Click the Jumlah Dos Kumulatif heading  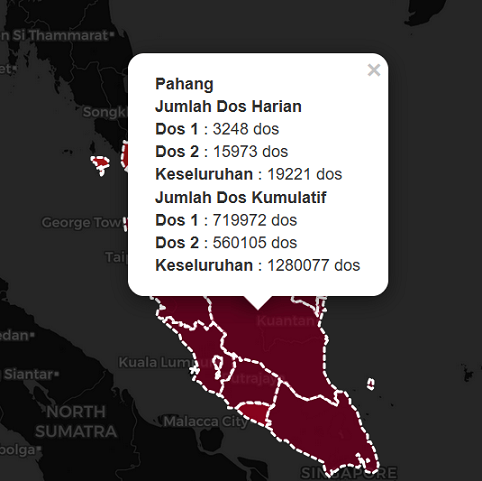(x=241, y=197)
